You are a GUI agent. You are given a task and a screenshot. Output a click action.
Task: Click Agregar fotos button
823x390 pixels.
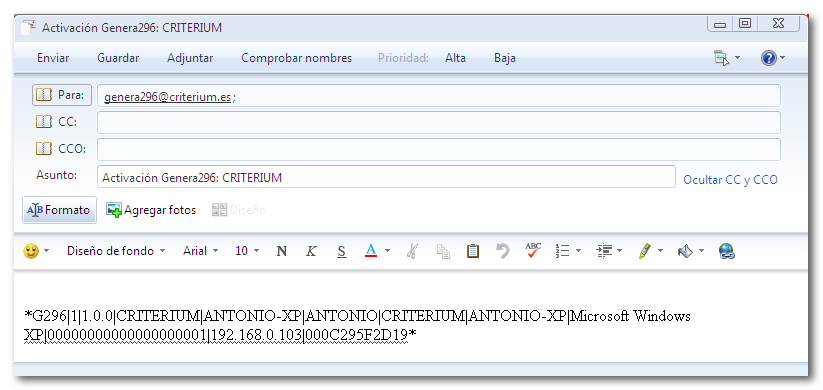pos(151,210)
